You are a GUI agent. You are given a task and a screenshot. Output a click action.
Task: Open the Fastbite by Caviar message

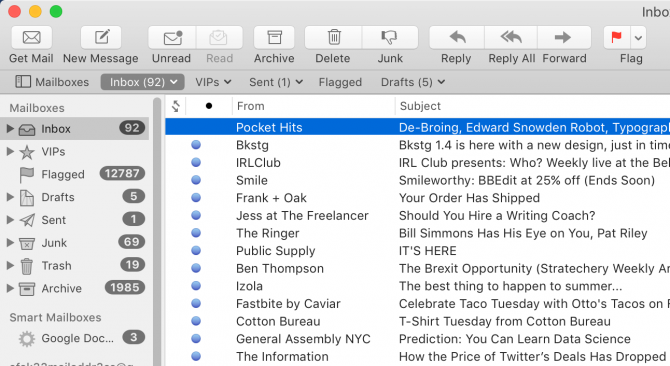(417, 303)
